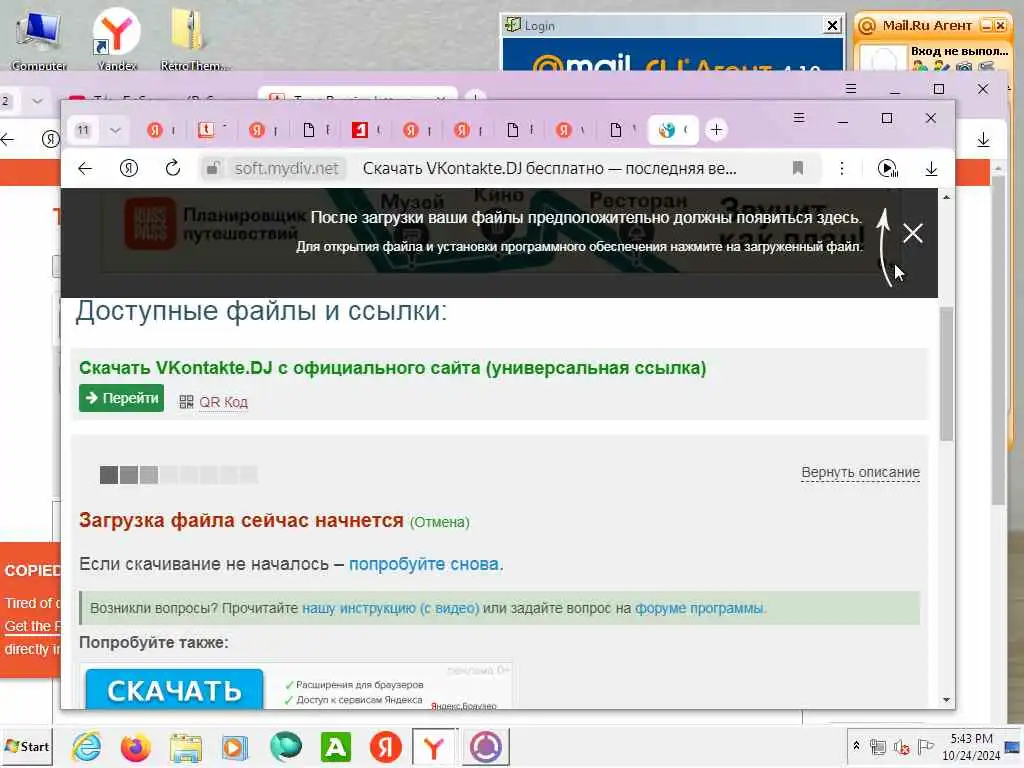Click the Вернуть описание link
Viewport: 1024px width, 768px height.
tap(860, 472)
